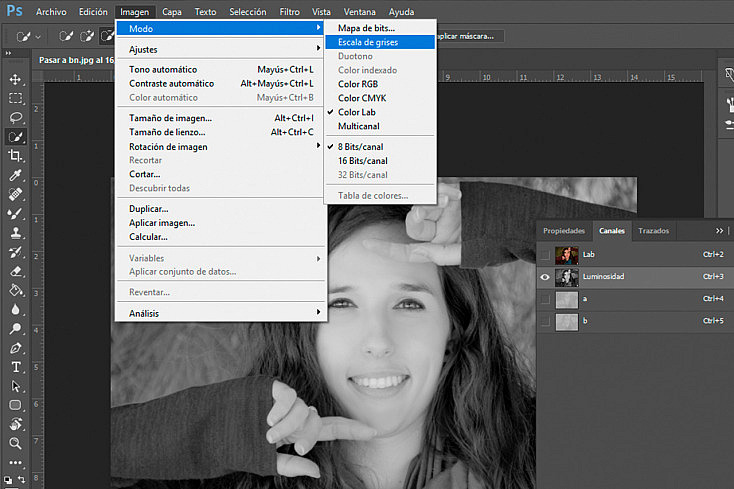Expand Rotación de imagen submenu

tap(220, 146)
